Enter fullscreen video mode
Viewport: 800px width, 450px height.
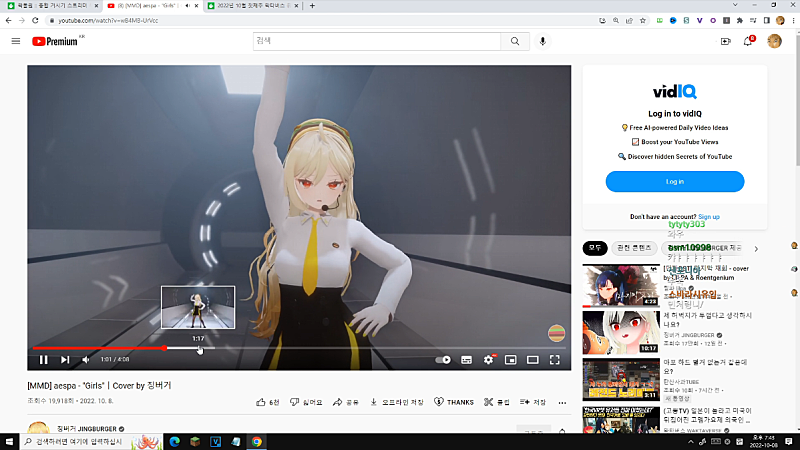[555, 360]
